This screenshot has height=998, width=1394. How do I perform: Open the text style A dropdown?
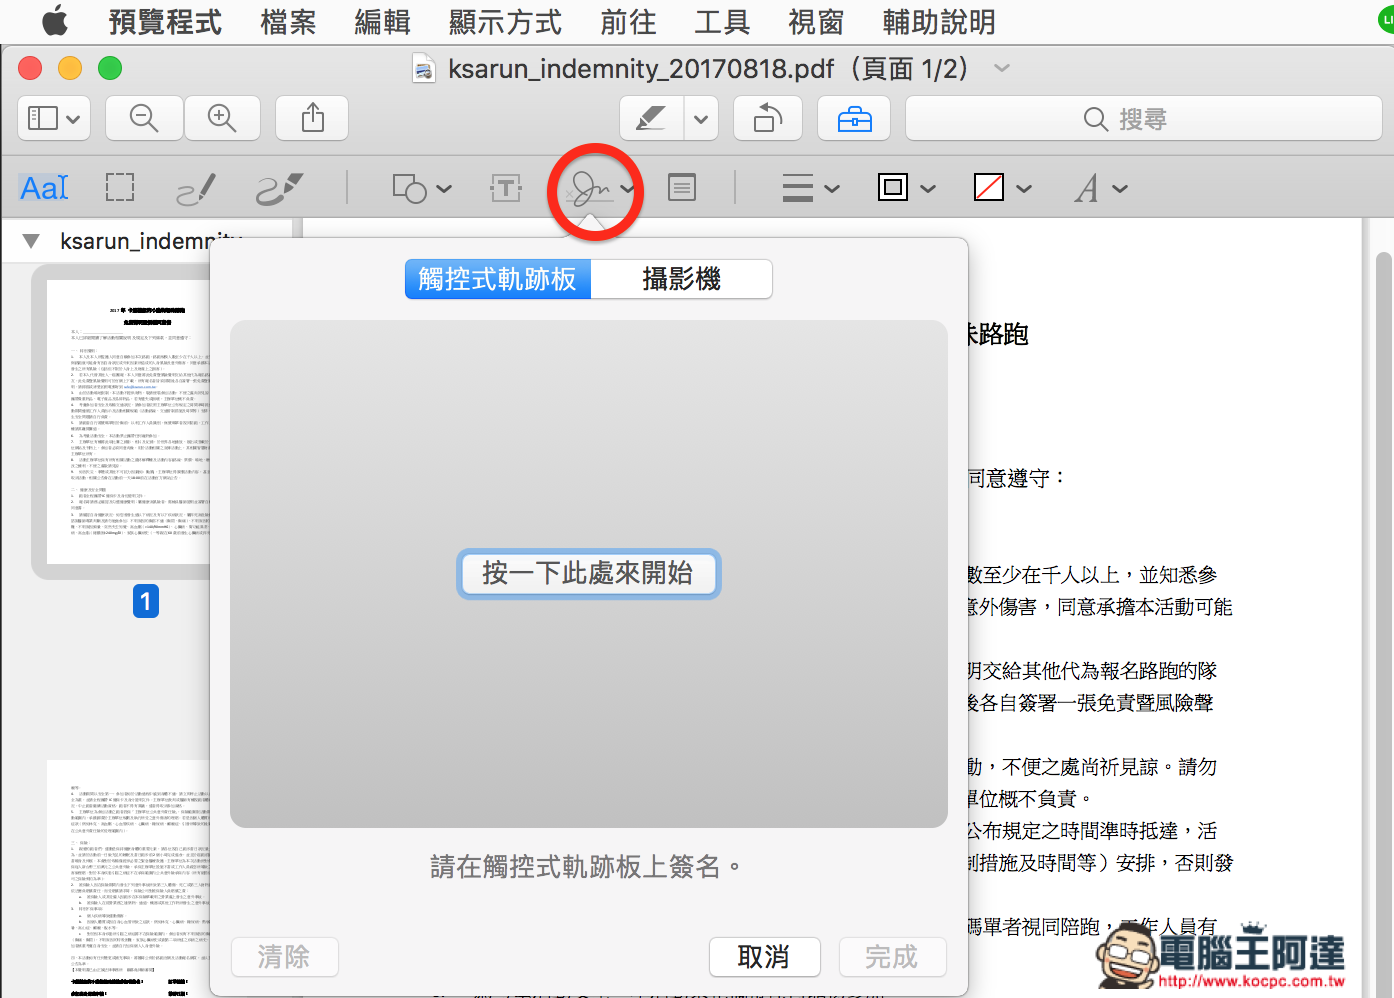point(1101,188)
